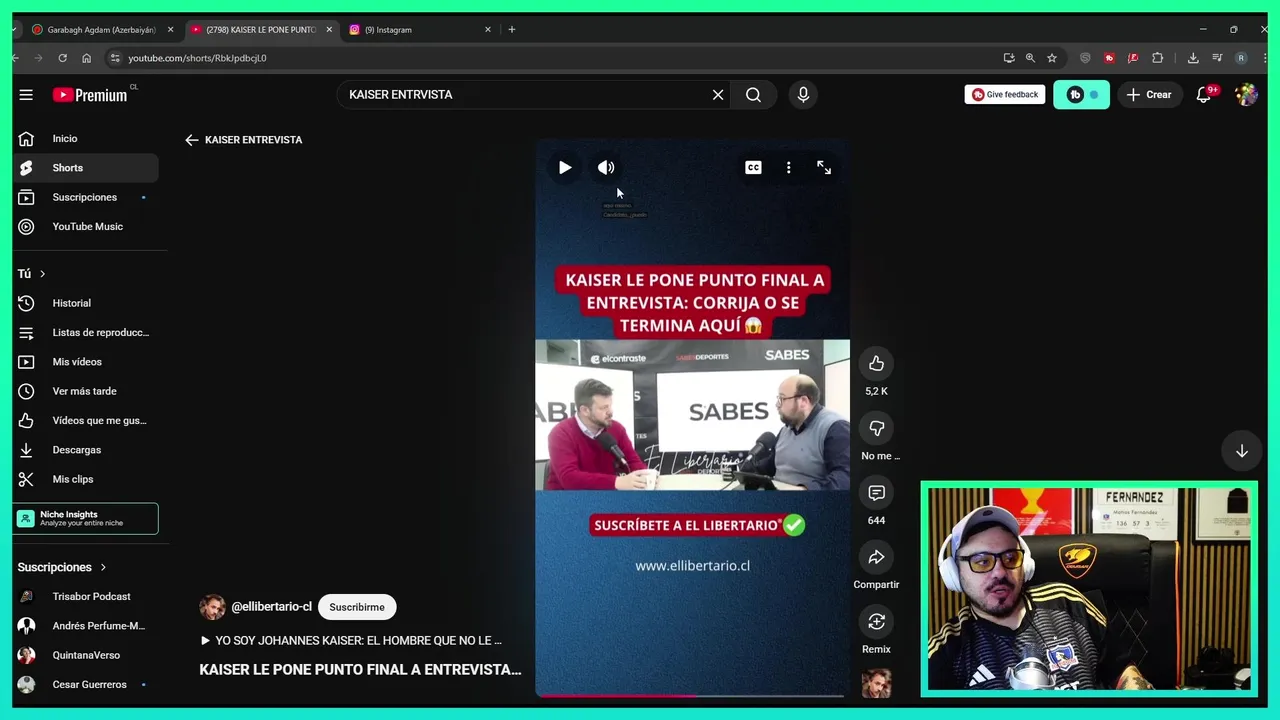Open the Niche Insights panel
Screen dimensions: 1280x720
(86, 518)
